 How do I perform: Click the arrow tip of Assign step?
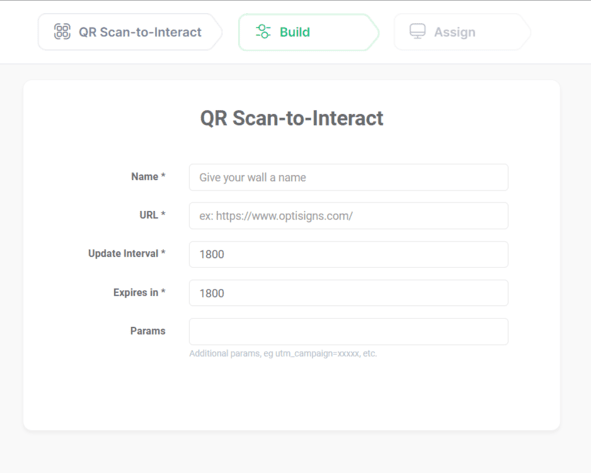[x=526, y=32]
